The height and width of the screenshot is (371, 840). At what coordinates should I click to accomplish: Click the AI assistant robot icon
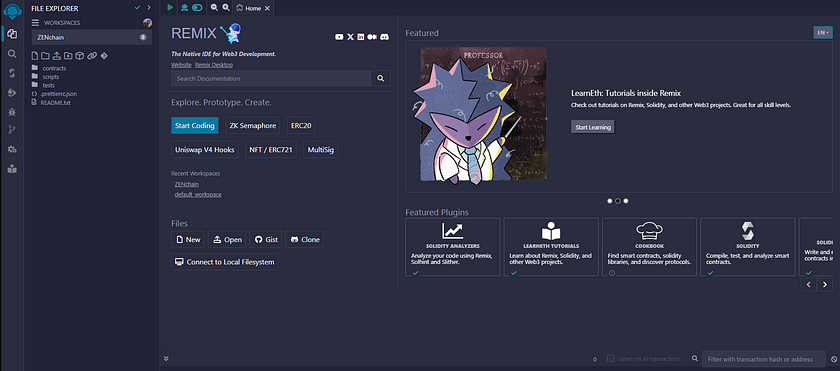[x=185, y=7]
